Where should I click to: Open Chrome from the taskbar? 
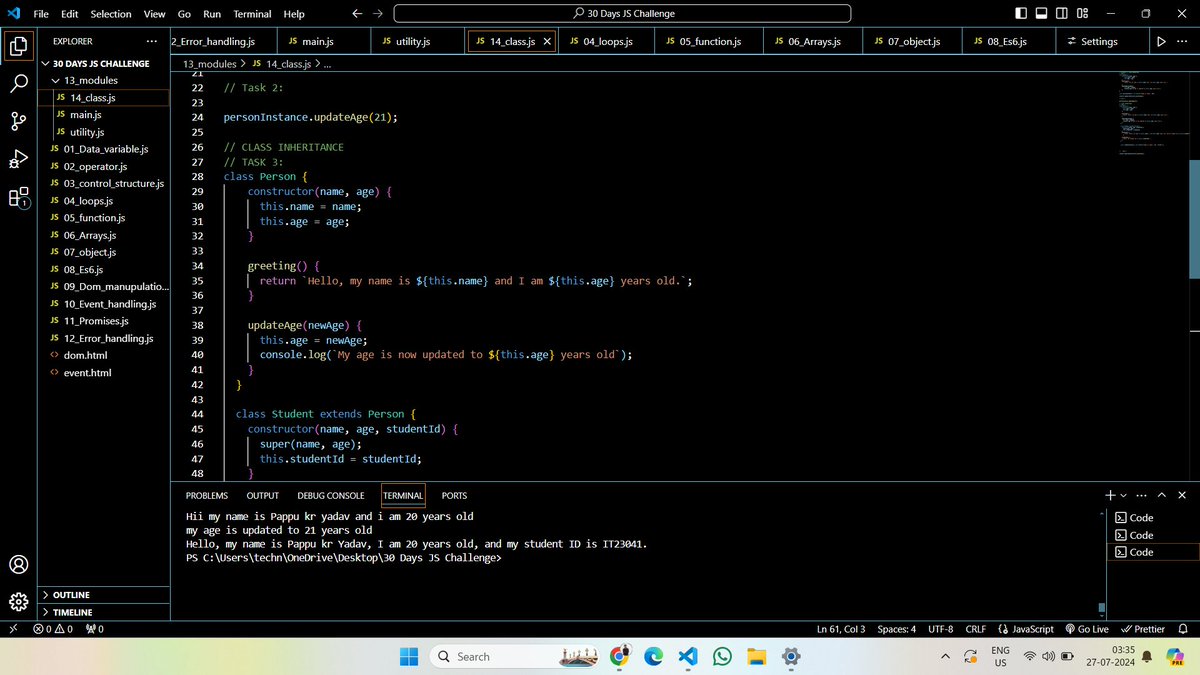tap(620, 656)
